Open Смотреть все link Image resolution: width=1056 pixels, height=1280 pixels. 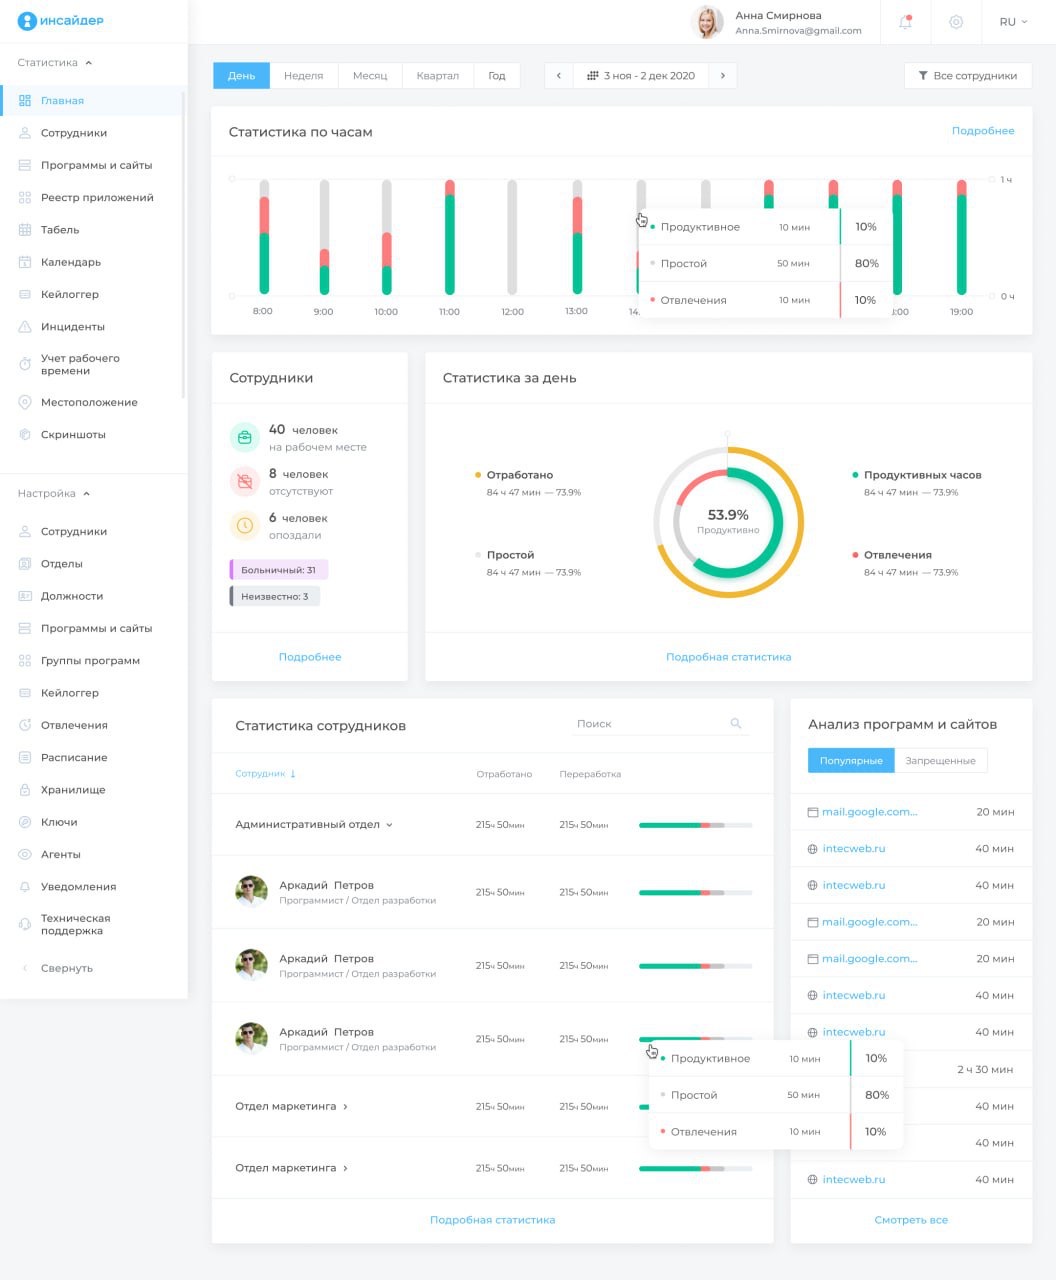(x=911, y=1220)
